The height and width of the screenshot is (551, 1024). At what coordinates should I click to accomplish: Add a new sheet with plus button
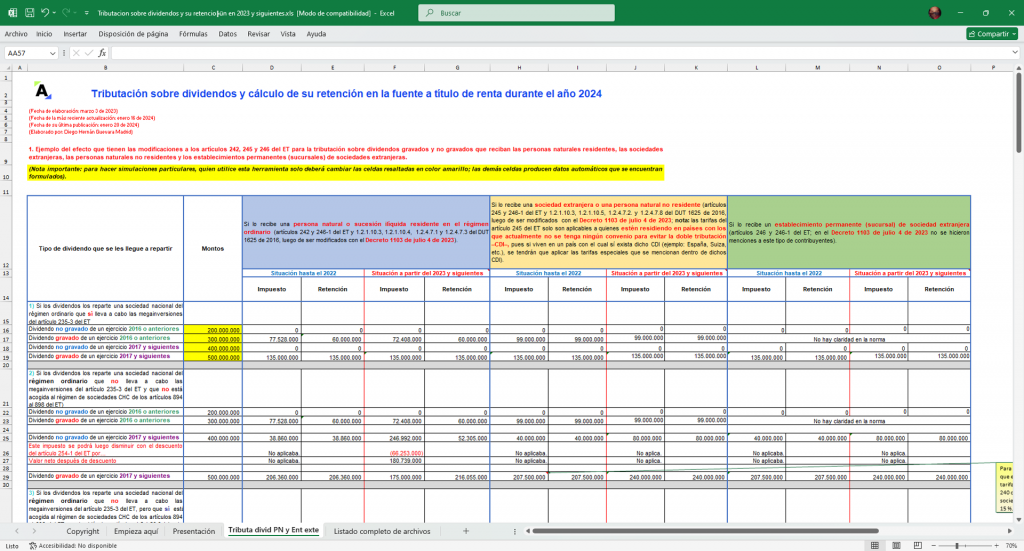[466, 531]
